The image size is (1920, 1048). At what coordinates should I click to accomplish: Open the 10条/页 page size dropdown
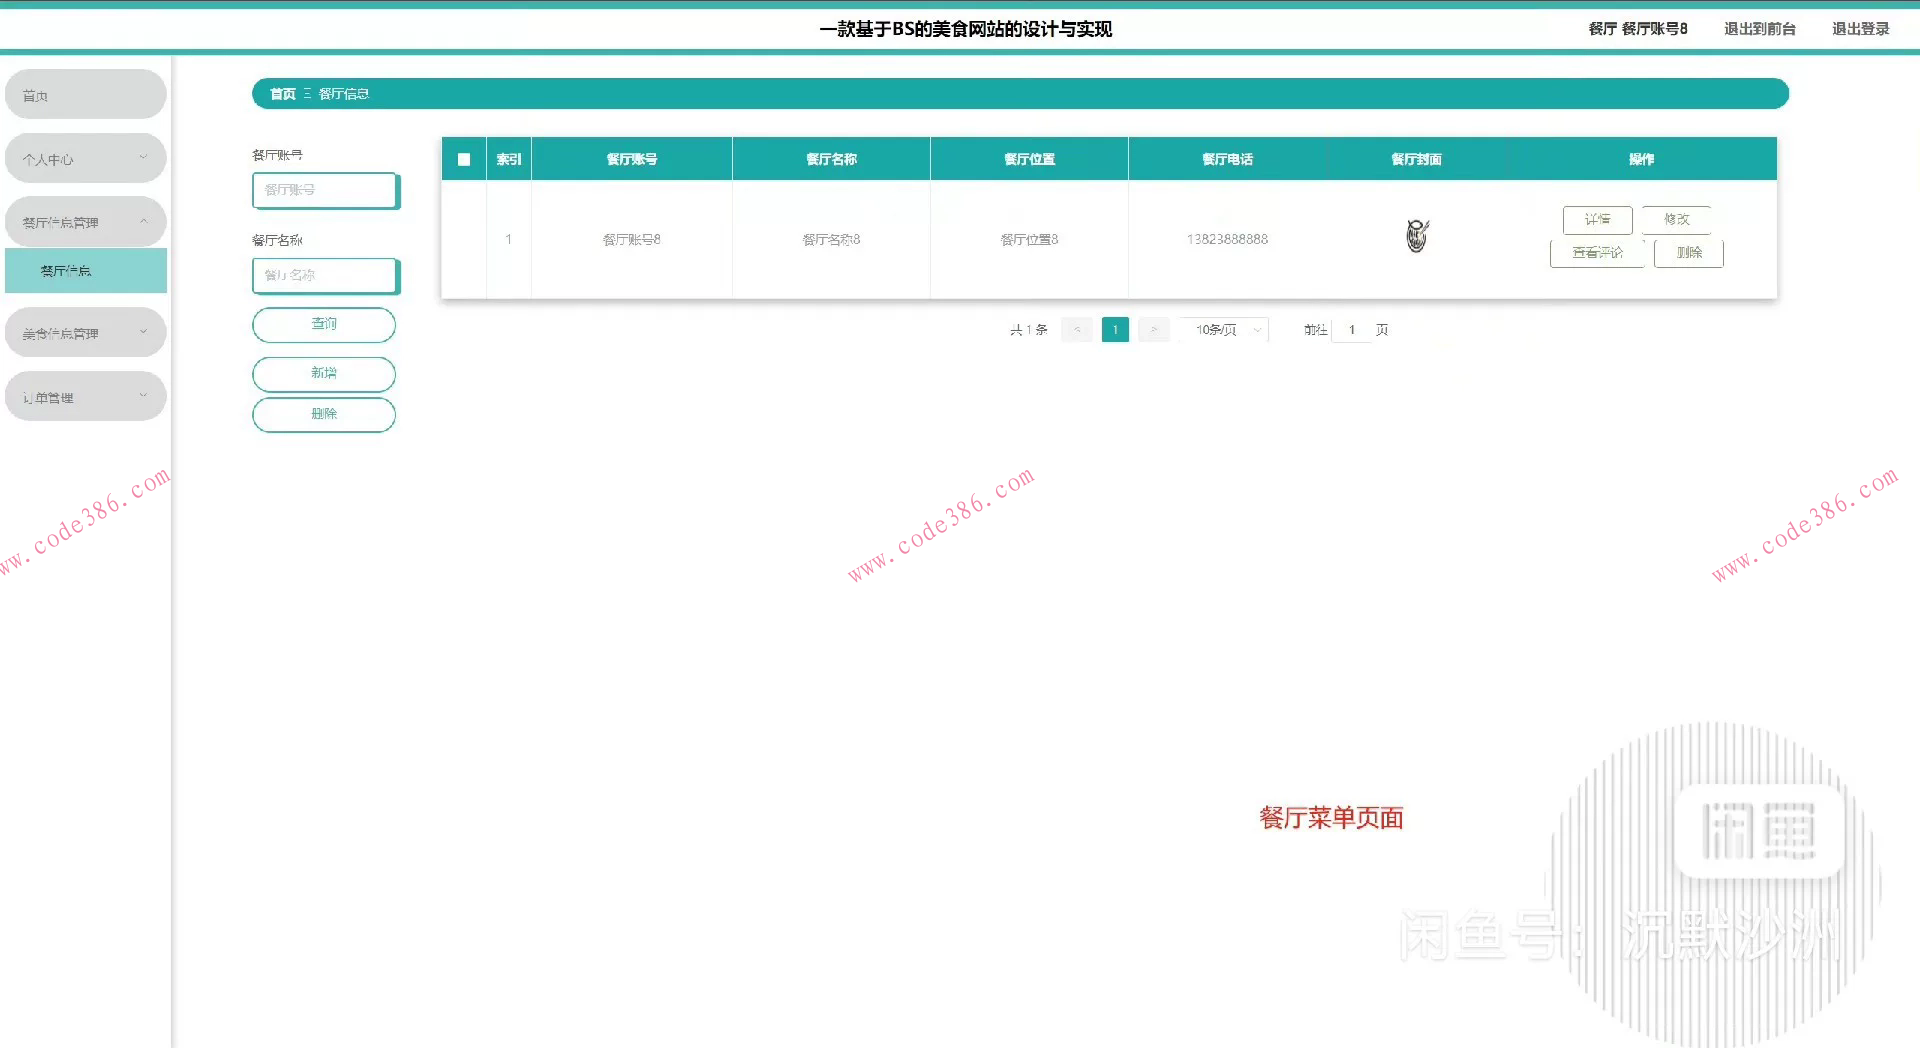(x=1222, y=329)
